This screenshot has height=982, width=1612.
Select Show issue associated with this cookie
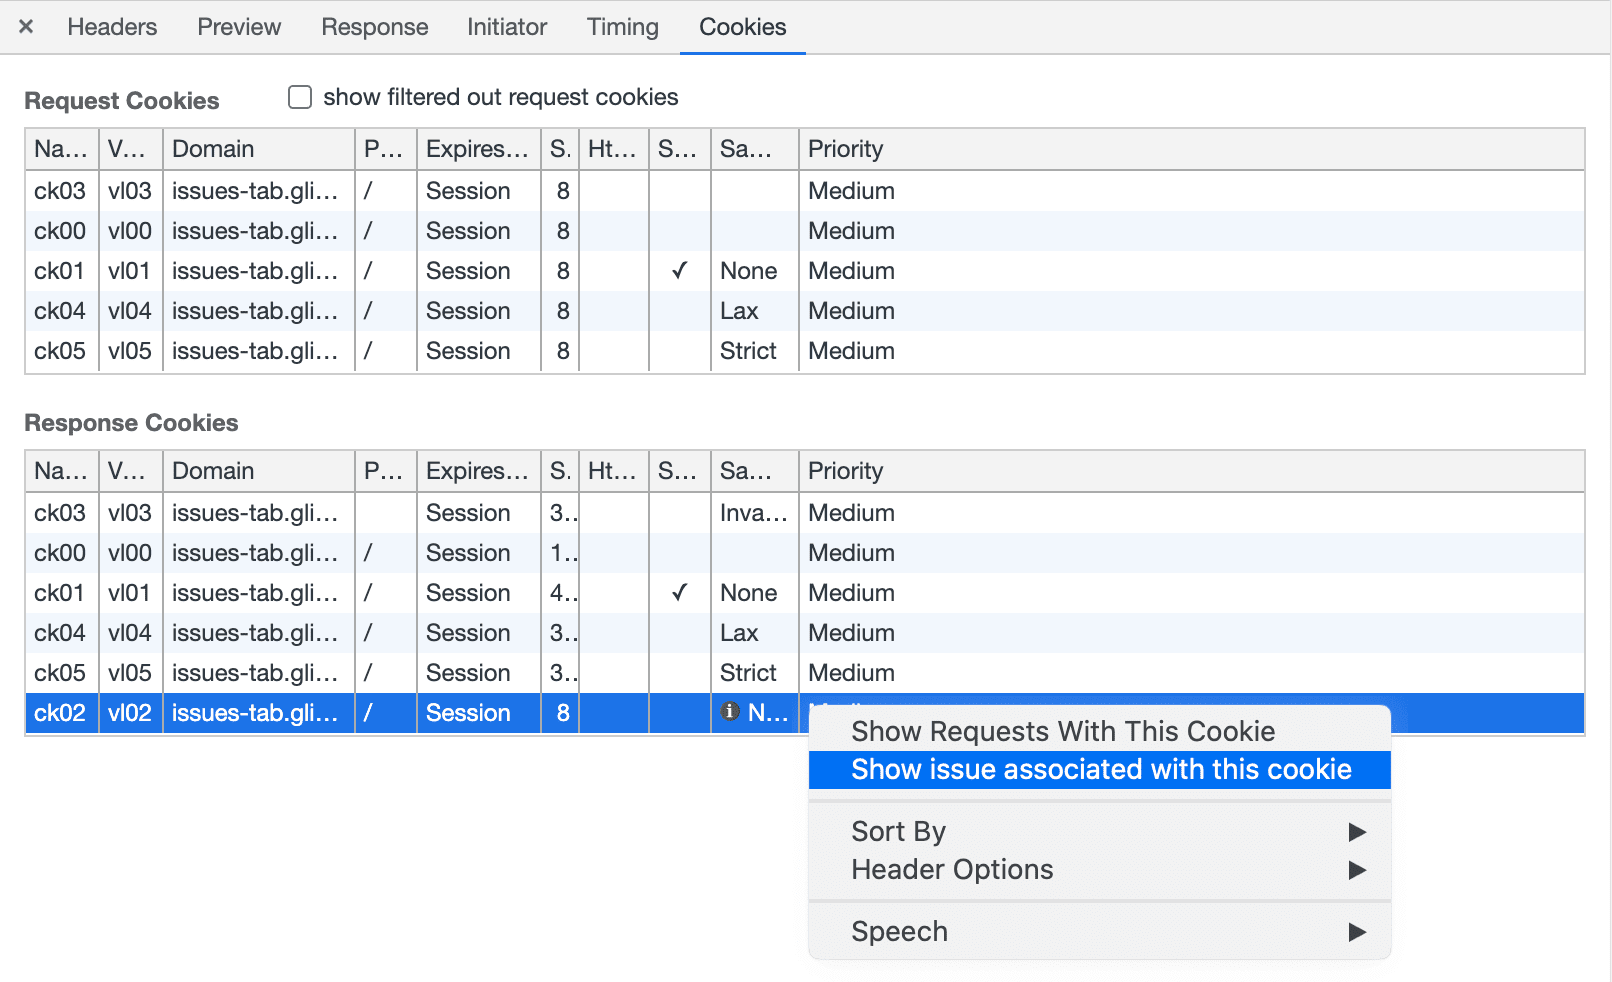(1100, 769)
